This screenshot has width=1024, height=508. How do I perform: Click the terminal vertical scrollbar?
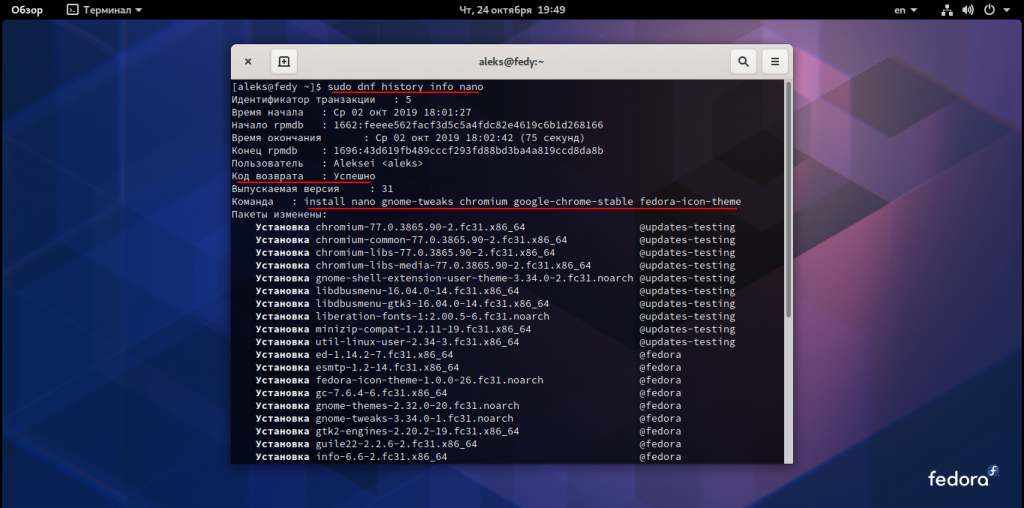point(788,199)
